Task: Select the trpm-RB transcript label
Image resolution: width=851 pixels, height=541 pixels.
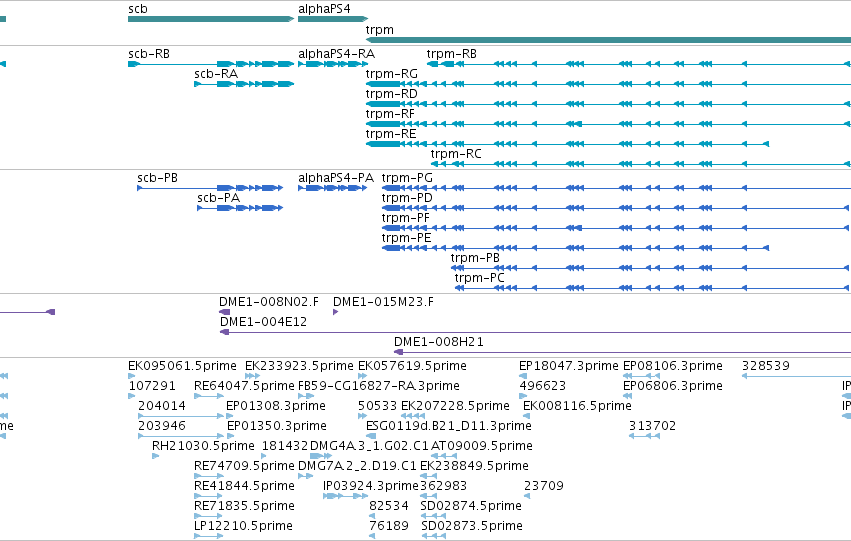Action: pyautogui.click(x=452, y=54)
